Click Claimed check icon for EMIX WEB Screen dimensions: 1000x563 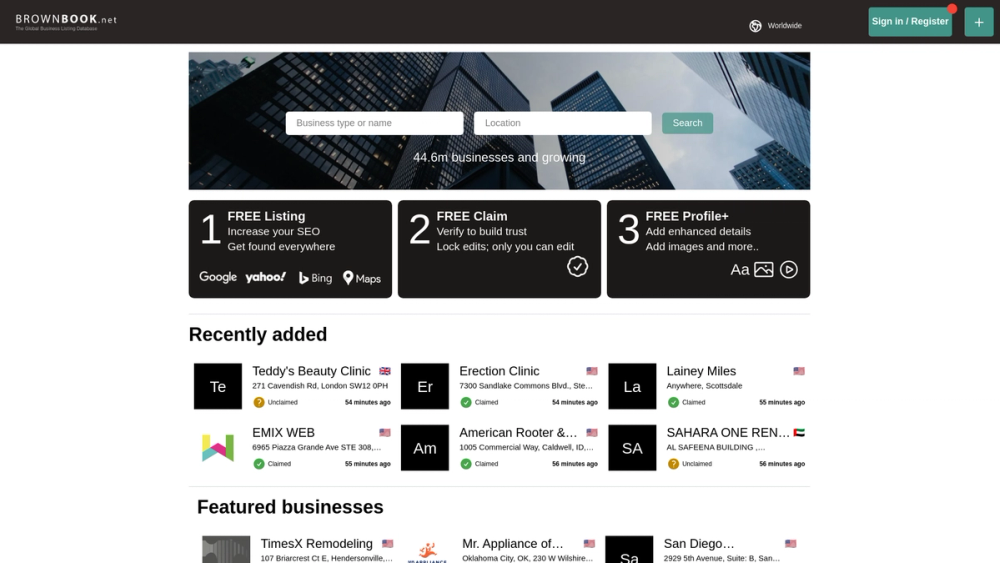point(259,464)
